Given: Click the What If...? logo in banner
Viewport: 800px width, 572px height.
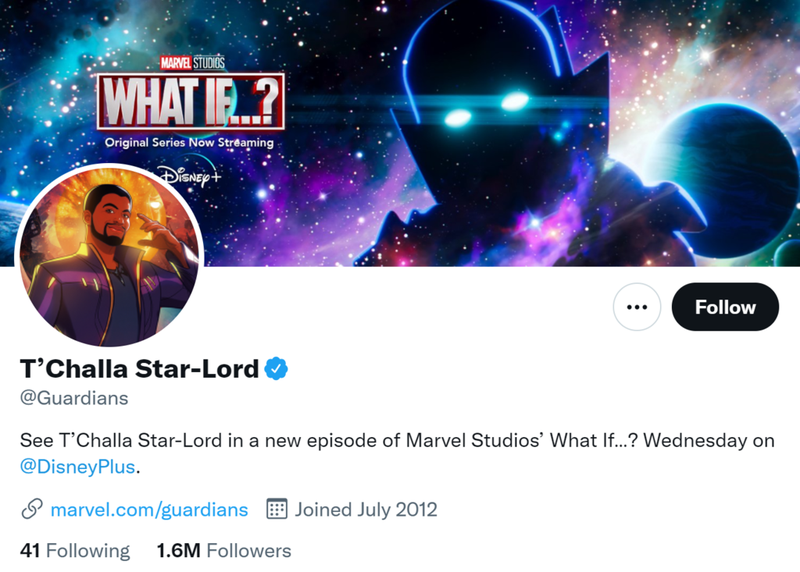Looking at the screenshot, I should pyautogui.click(x=191, y=101).
